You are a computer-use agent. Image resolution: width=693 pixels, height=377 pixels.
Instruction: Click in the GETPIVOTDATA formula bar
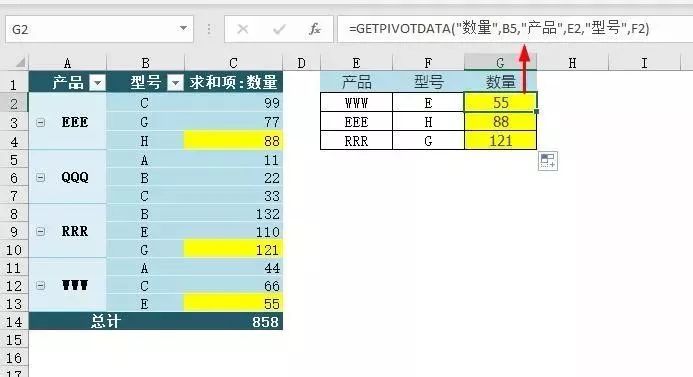pos(515,29)
